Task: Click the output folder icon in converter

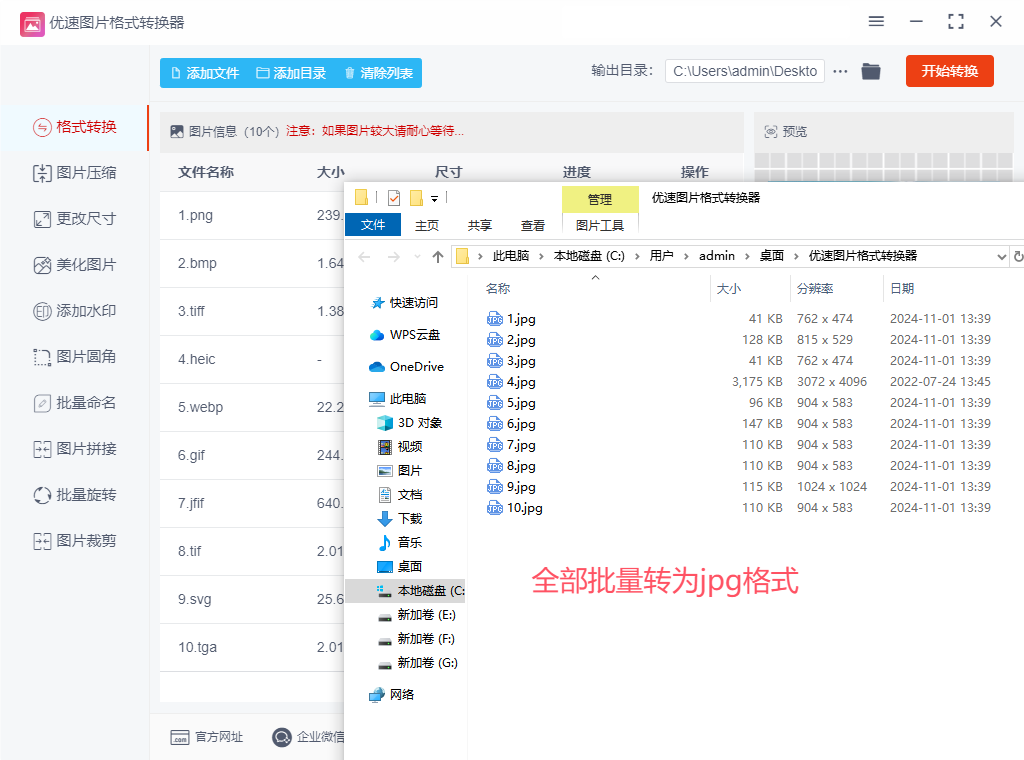Action: pos(871,71)
